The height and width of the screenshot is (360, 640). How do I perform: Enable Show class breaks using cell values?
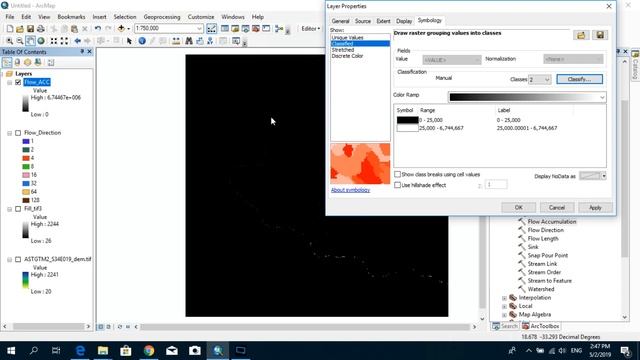[397, 174]
